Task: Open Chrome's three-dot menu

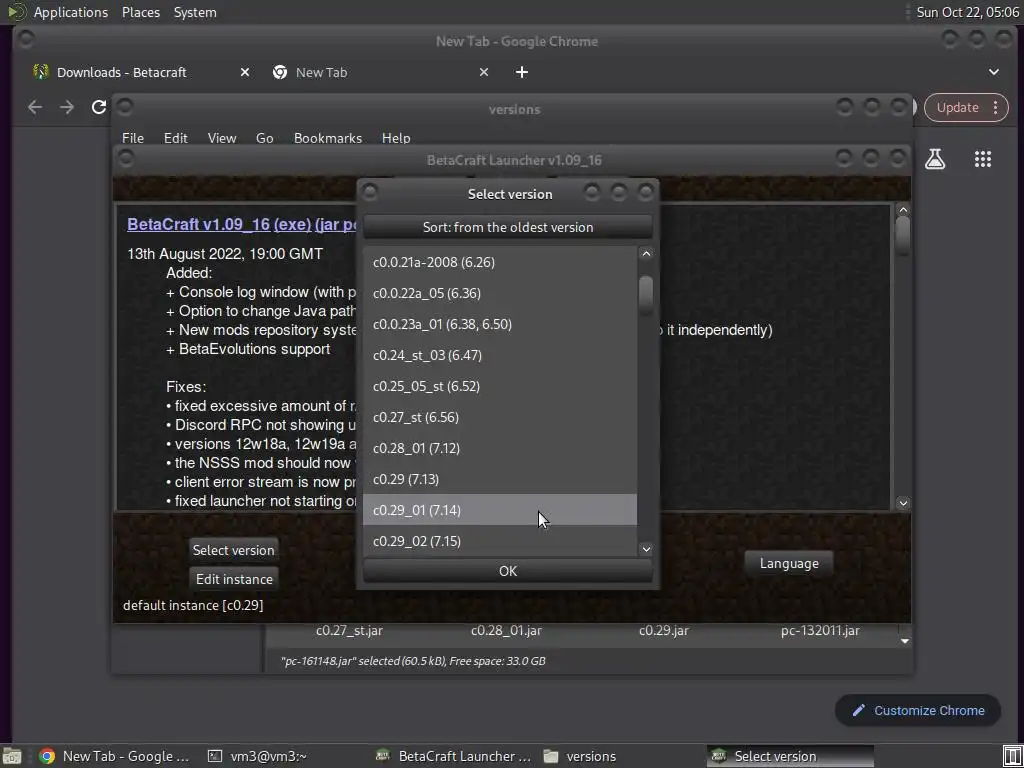Action: pos(995,108)
